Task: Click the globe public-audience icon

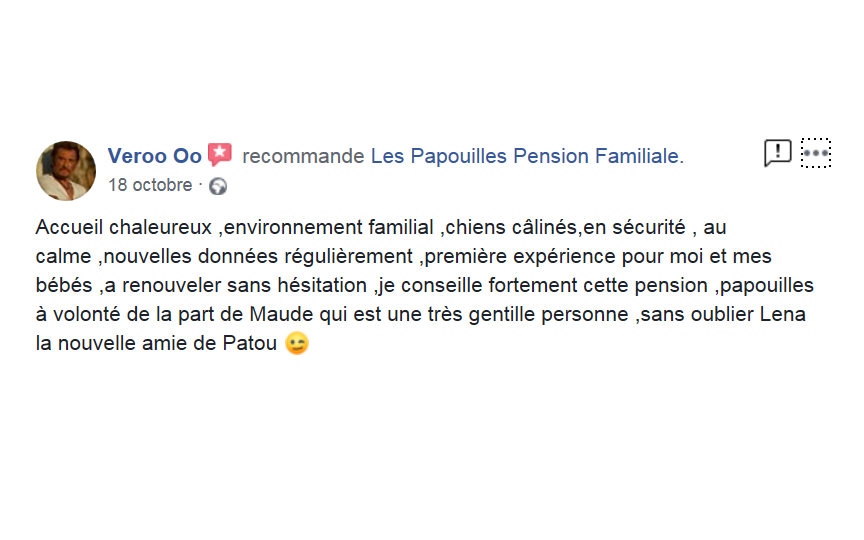Action: point(217,185)
